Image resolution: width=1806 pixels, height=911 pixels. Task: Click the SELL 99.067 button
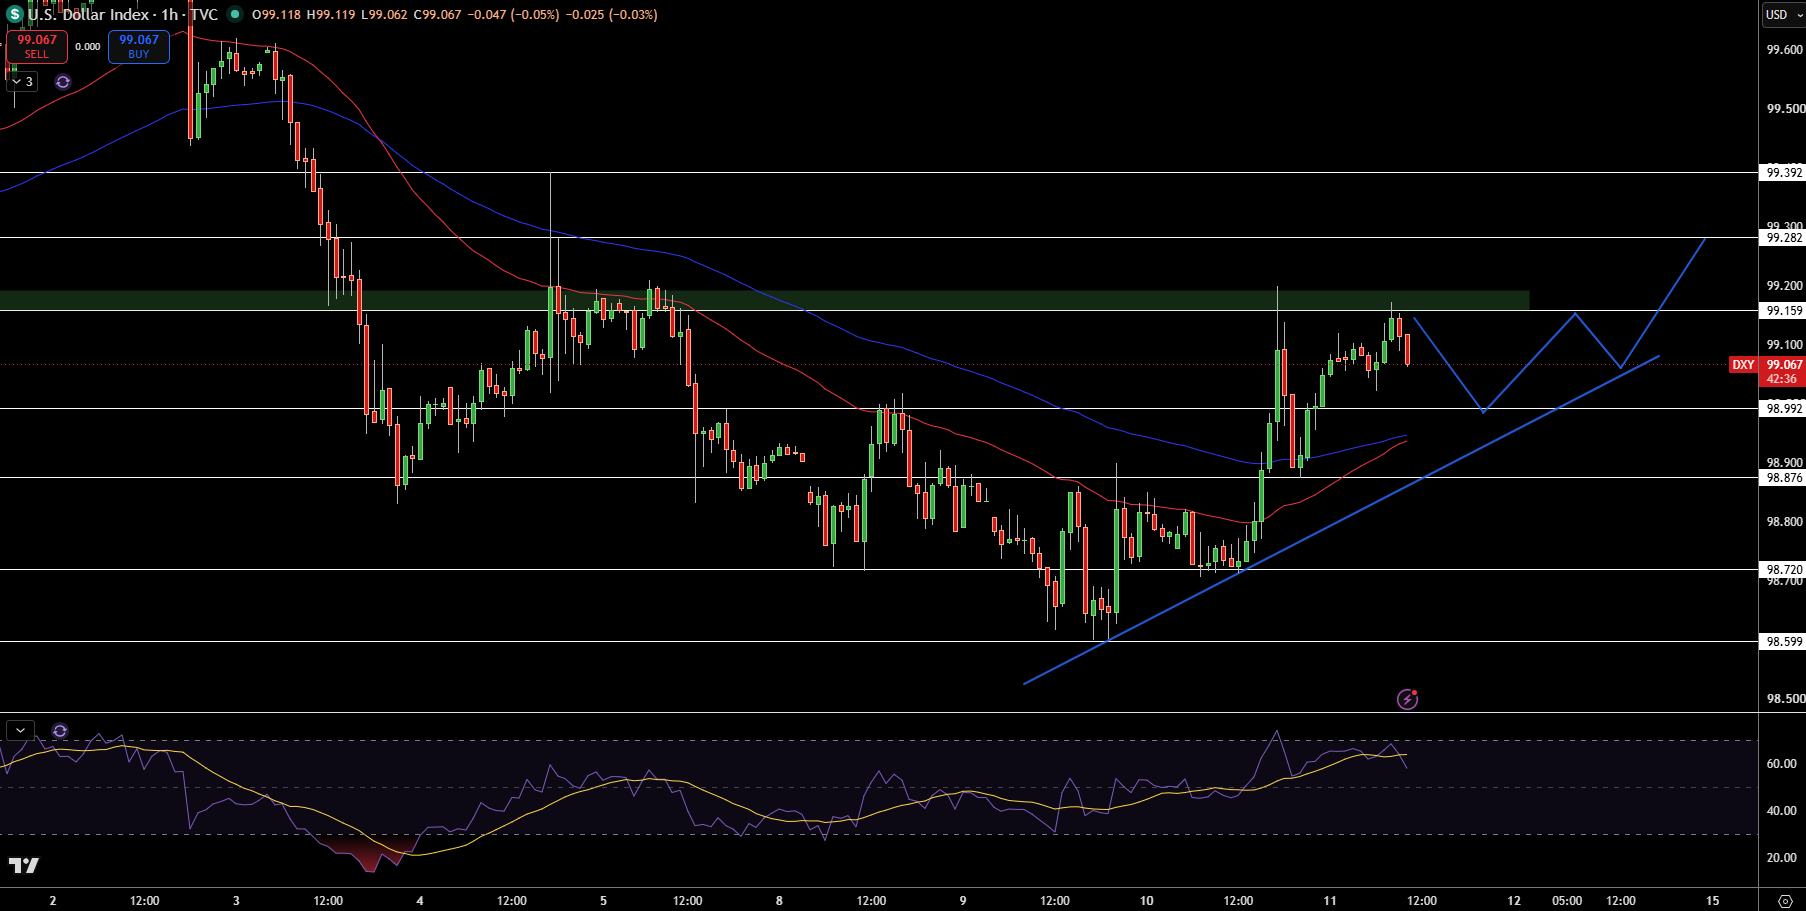tap(37, 46)
